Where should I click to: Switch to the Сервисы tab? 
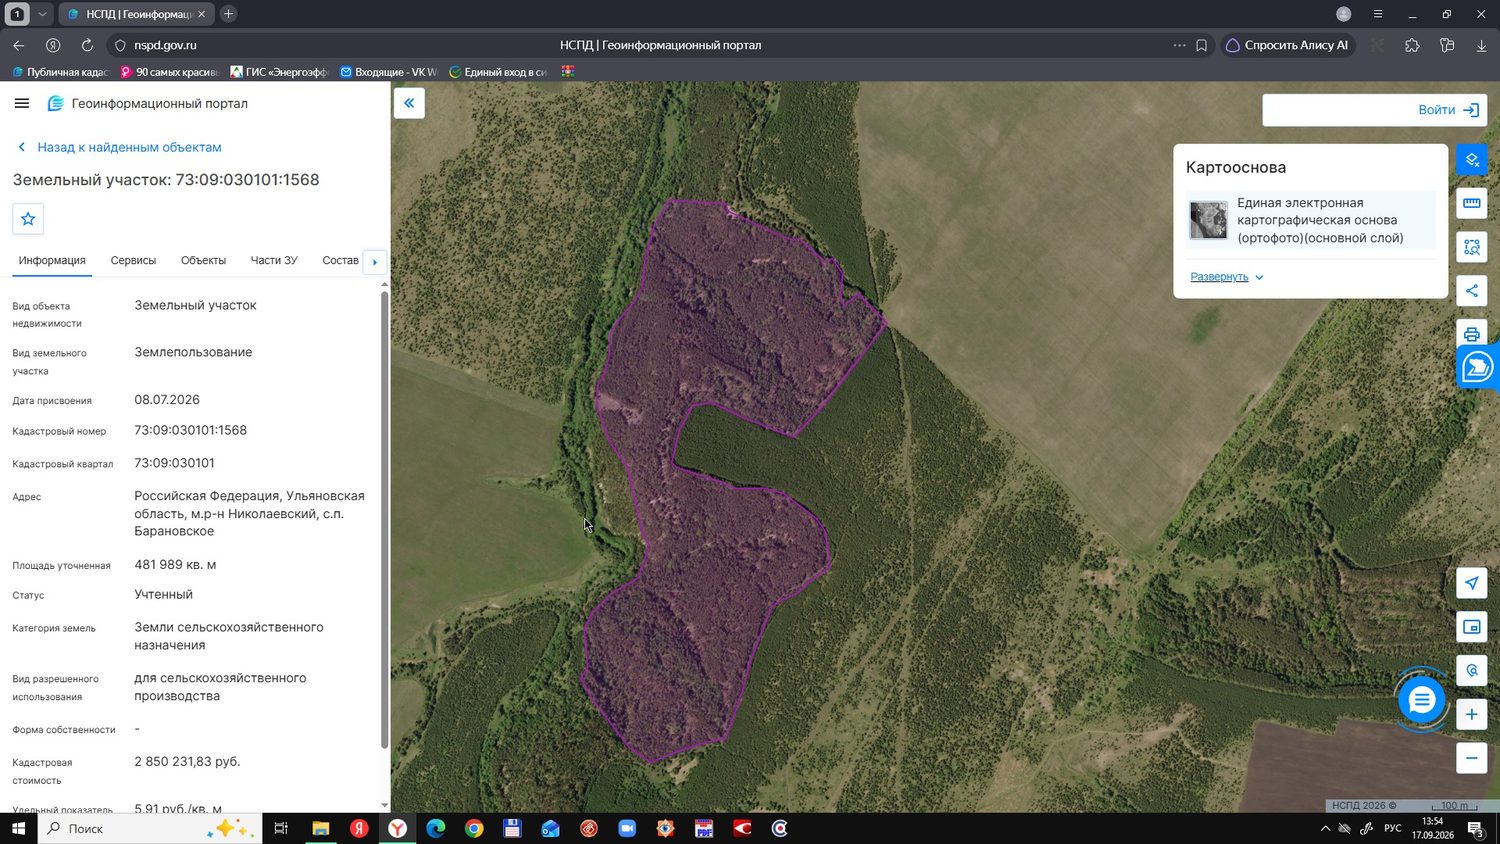133,260
